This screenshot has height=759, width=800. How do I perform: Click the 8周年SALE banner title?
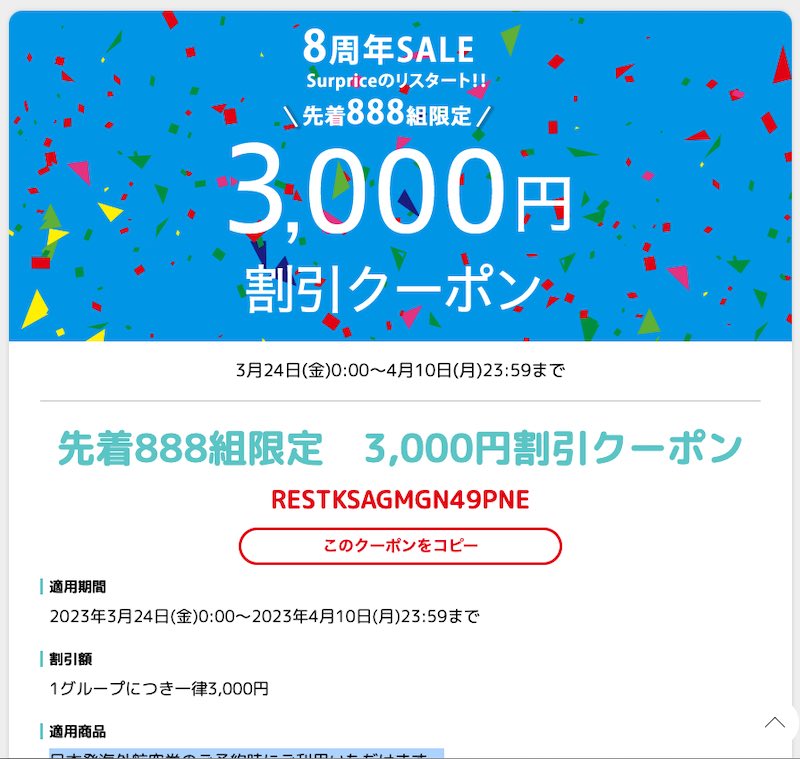point(388,48)
